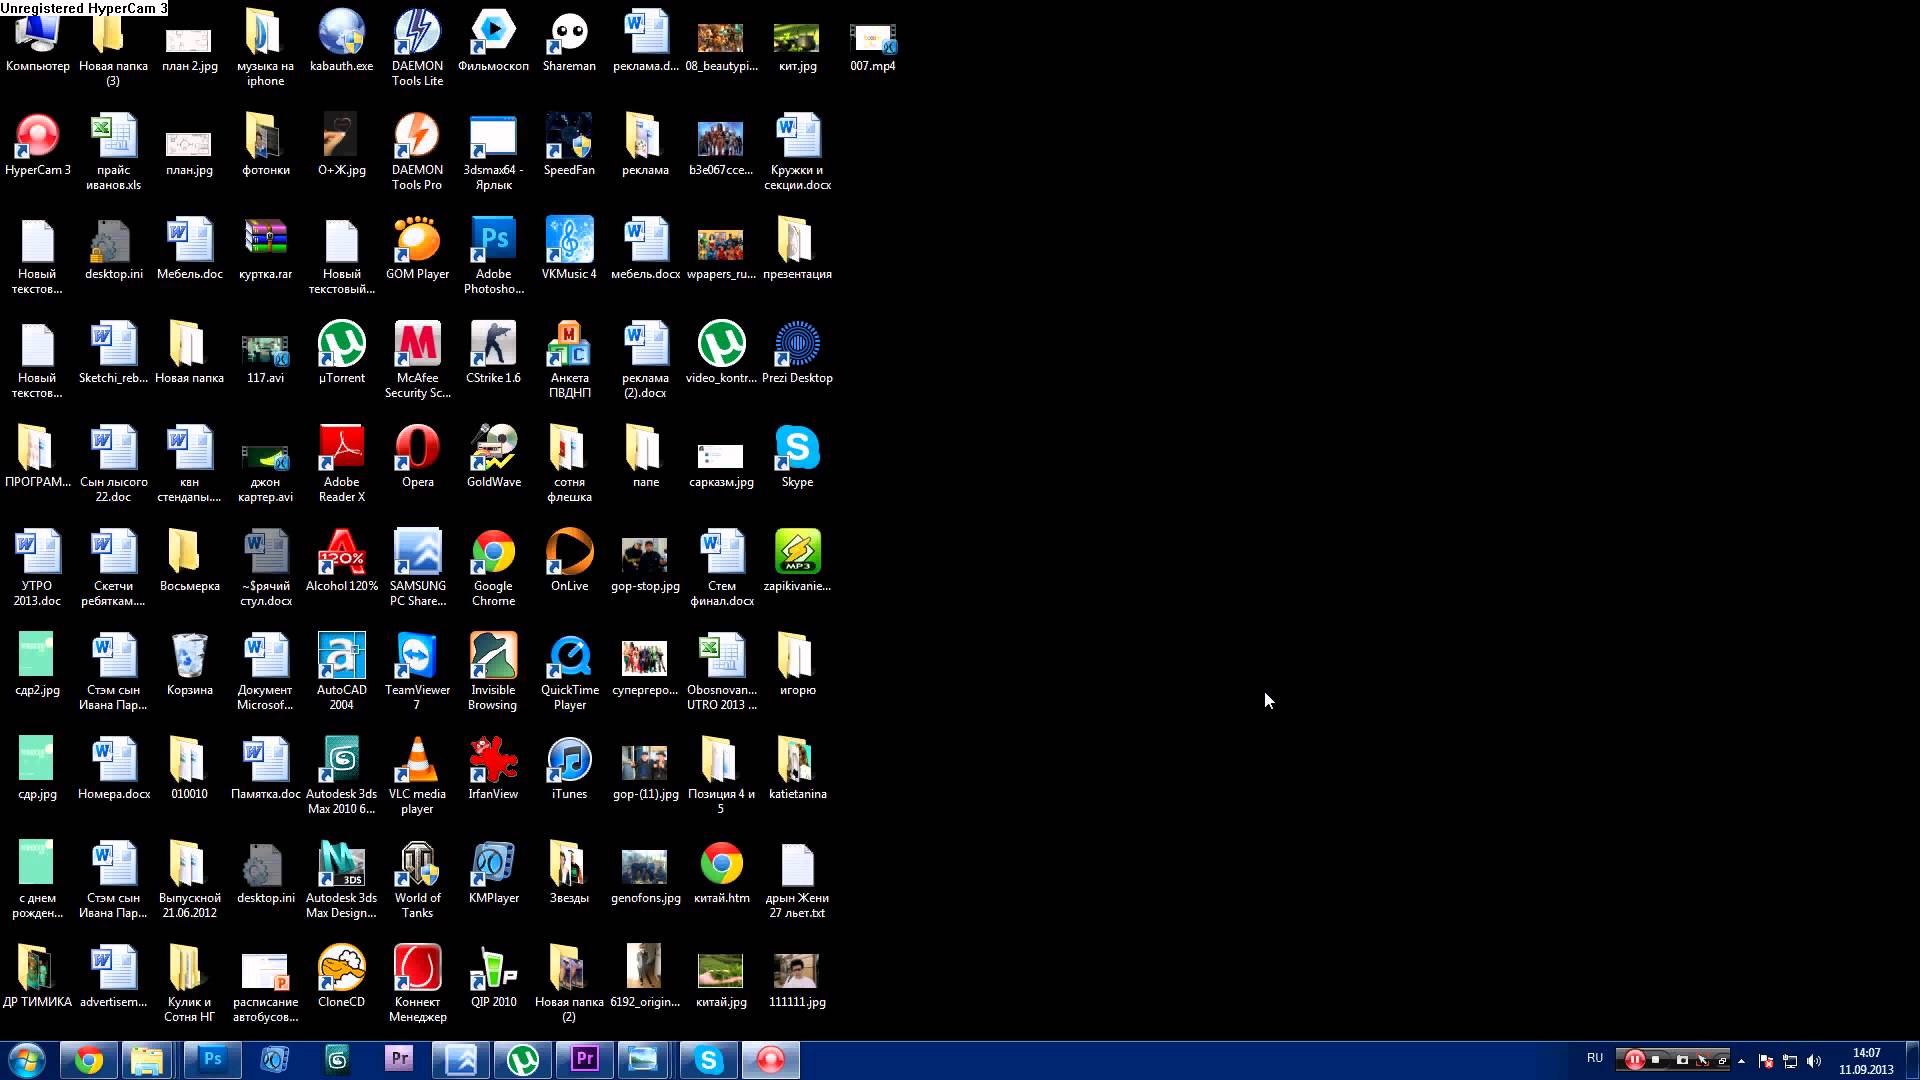Open the Action Center flag icon
This screenshot has width=1920, height=1080.
[1766, 1061]
